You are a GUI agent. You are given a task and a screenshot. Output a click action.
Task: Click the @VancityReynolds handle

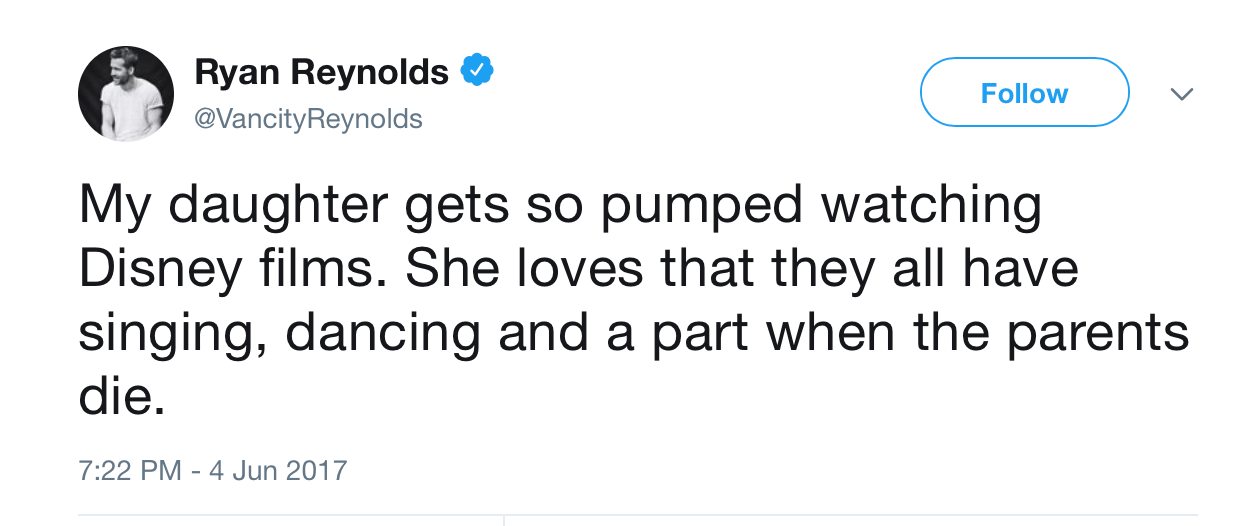click(308, 119)
